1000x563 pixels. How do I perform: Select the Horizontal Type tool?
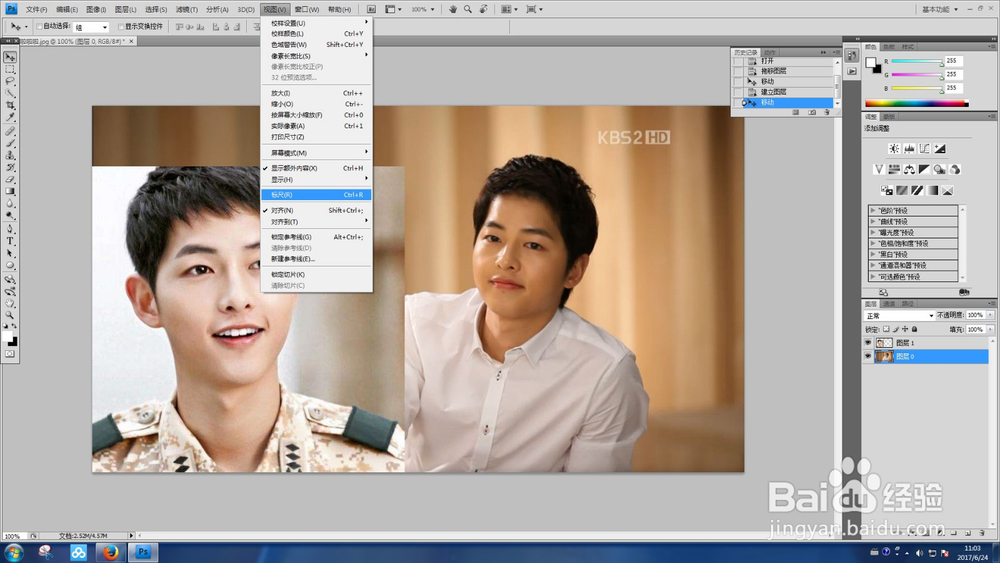[x=10, y=241]
